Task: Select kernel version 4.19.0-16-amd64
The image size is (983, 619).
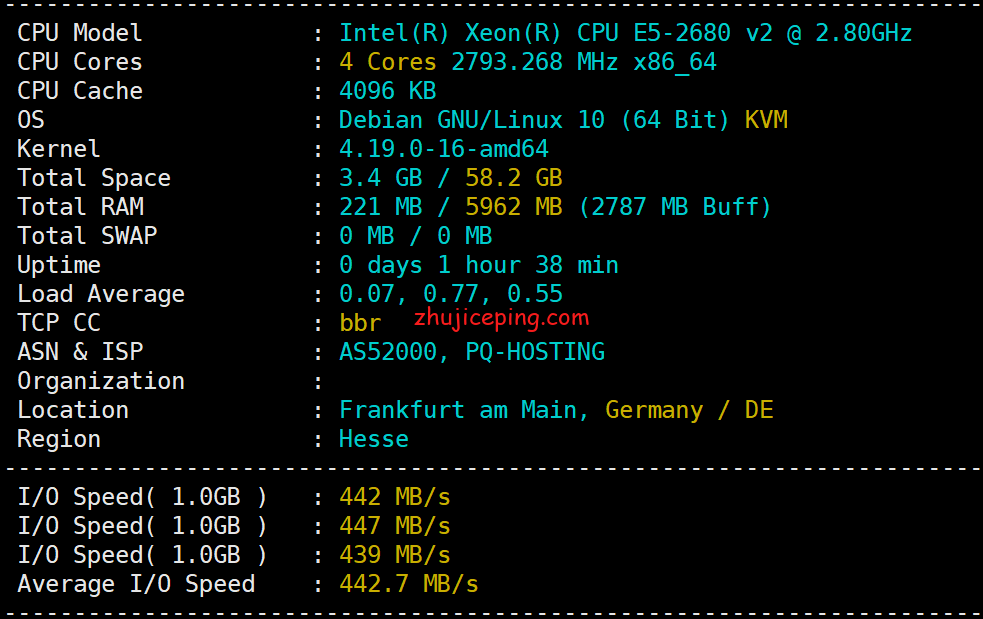Action: [x=444, y=149]
